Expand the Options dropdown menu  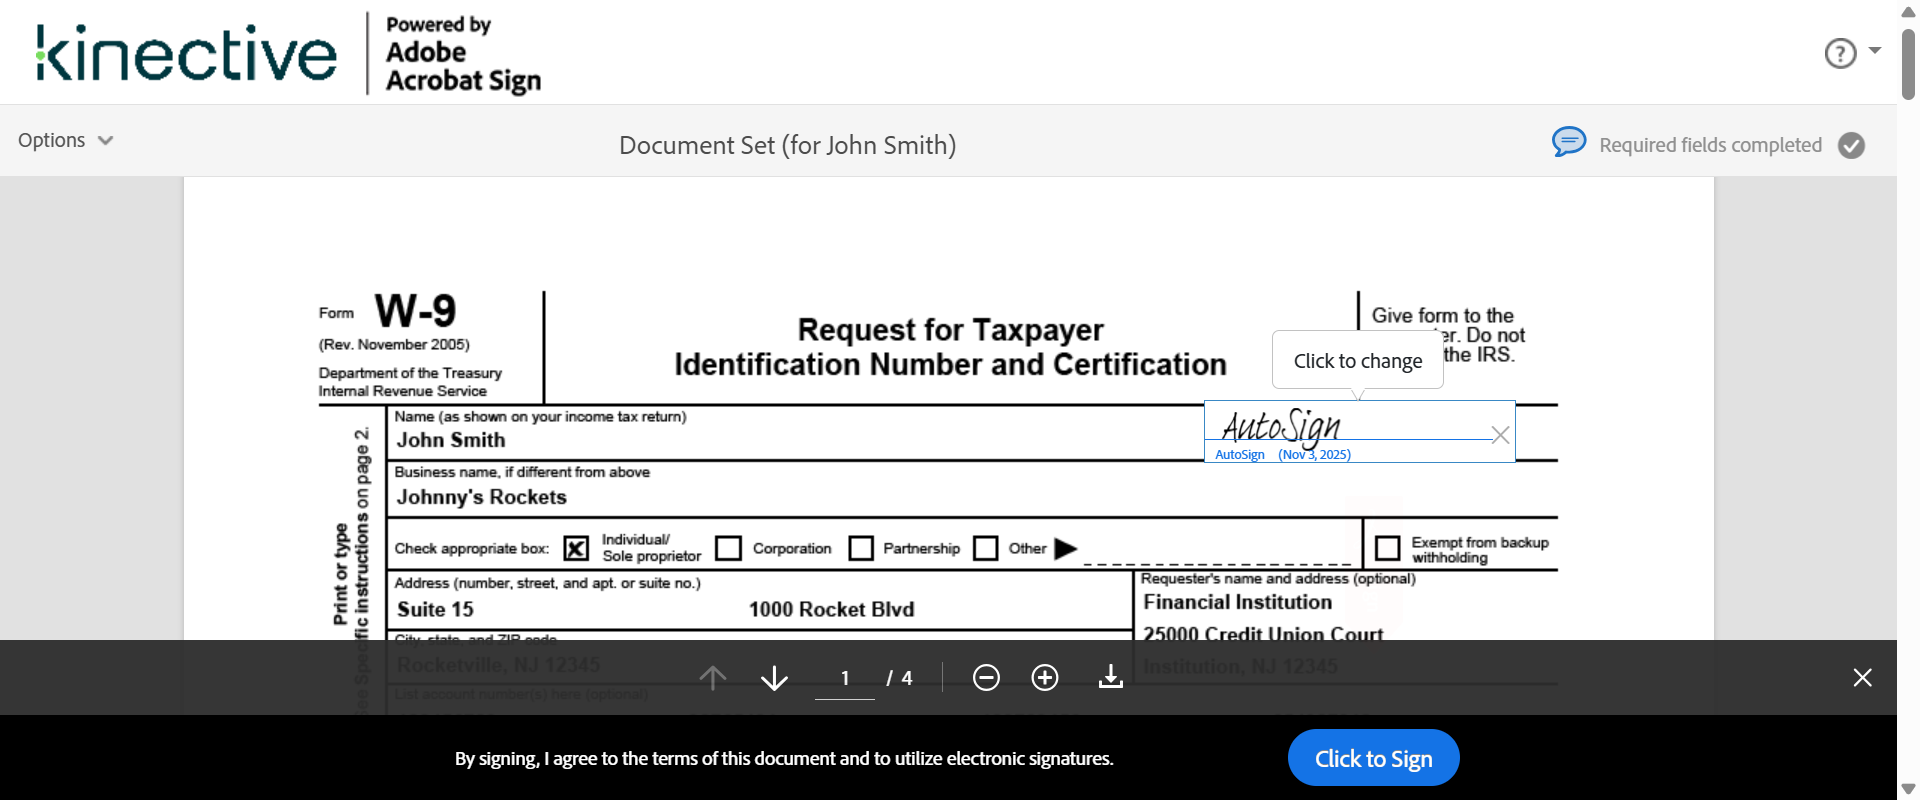coord(66,140)
